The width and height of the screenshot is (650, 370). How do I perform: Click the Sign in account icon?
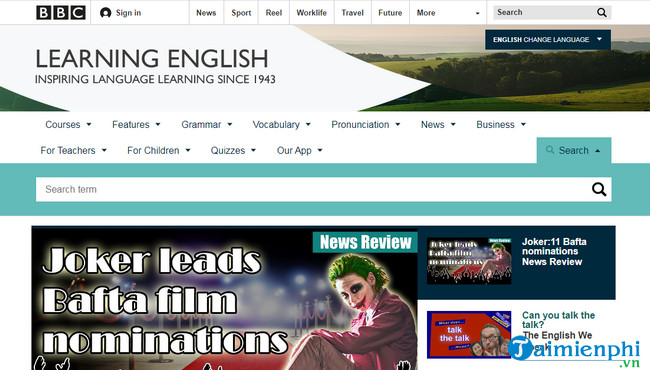[105, 13]
